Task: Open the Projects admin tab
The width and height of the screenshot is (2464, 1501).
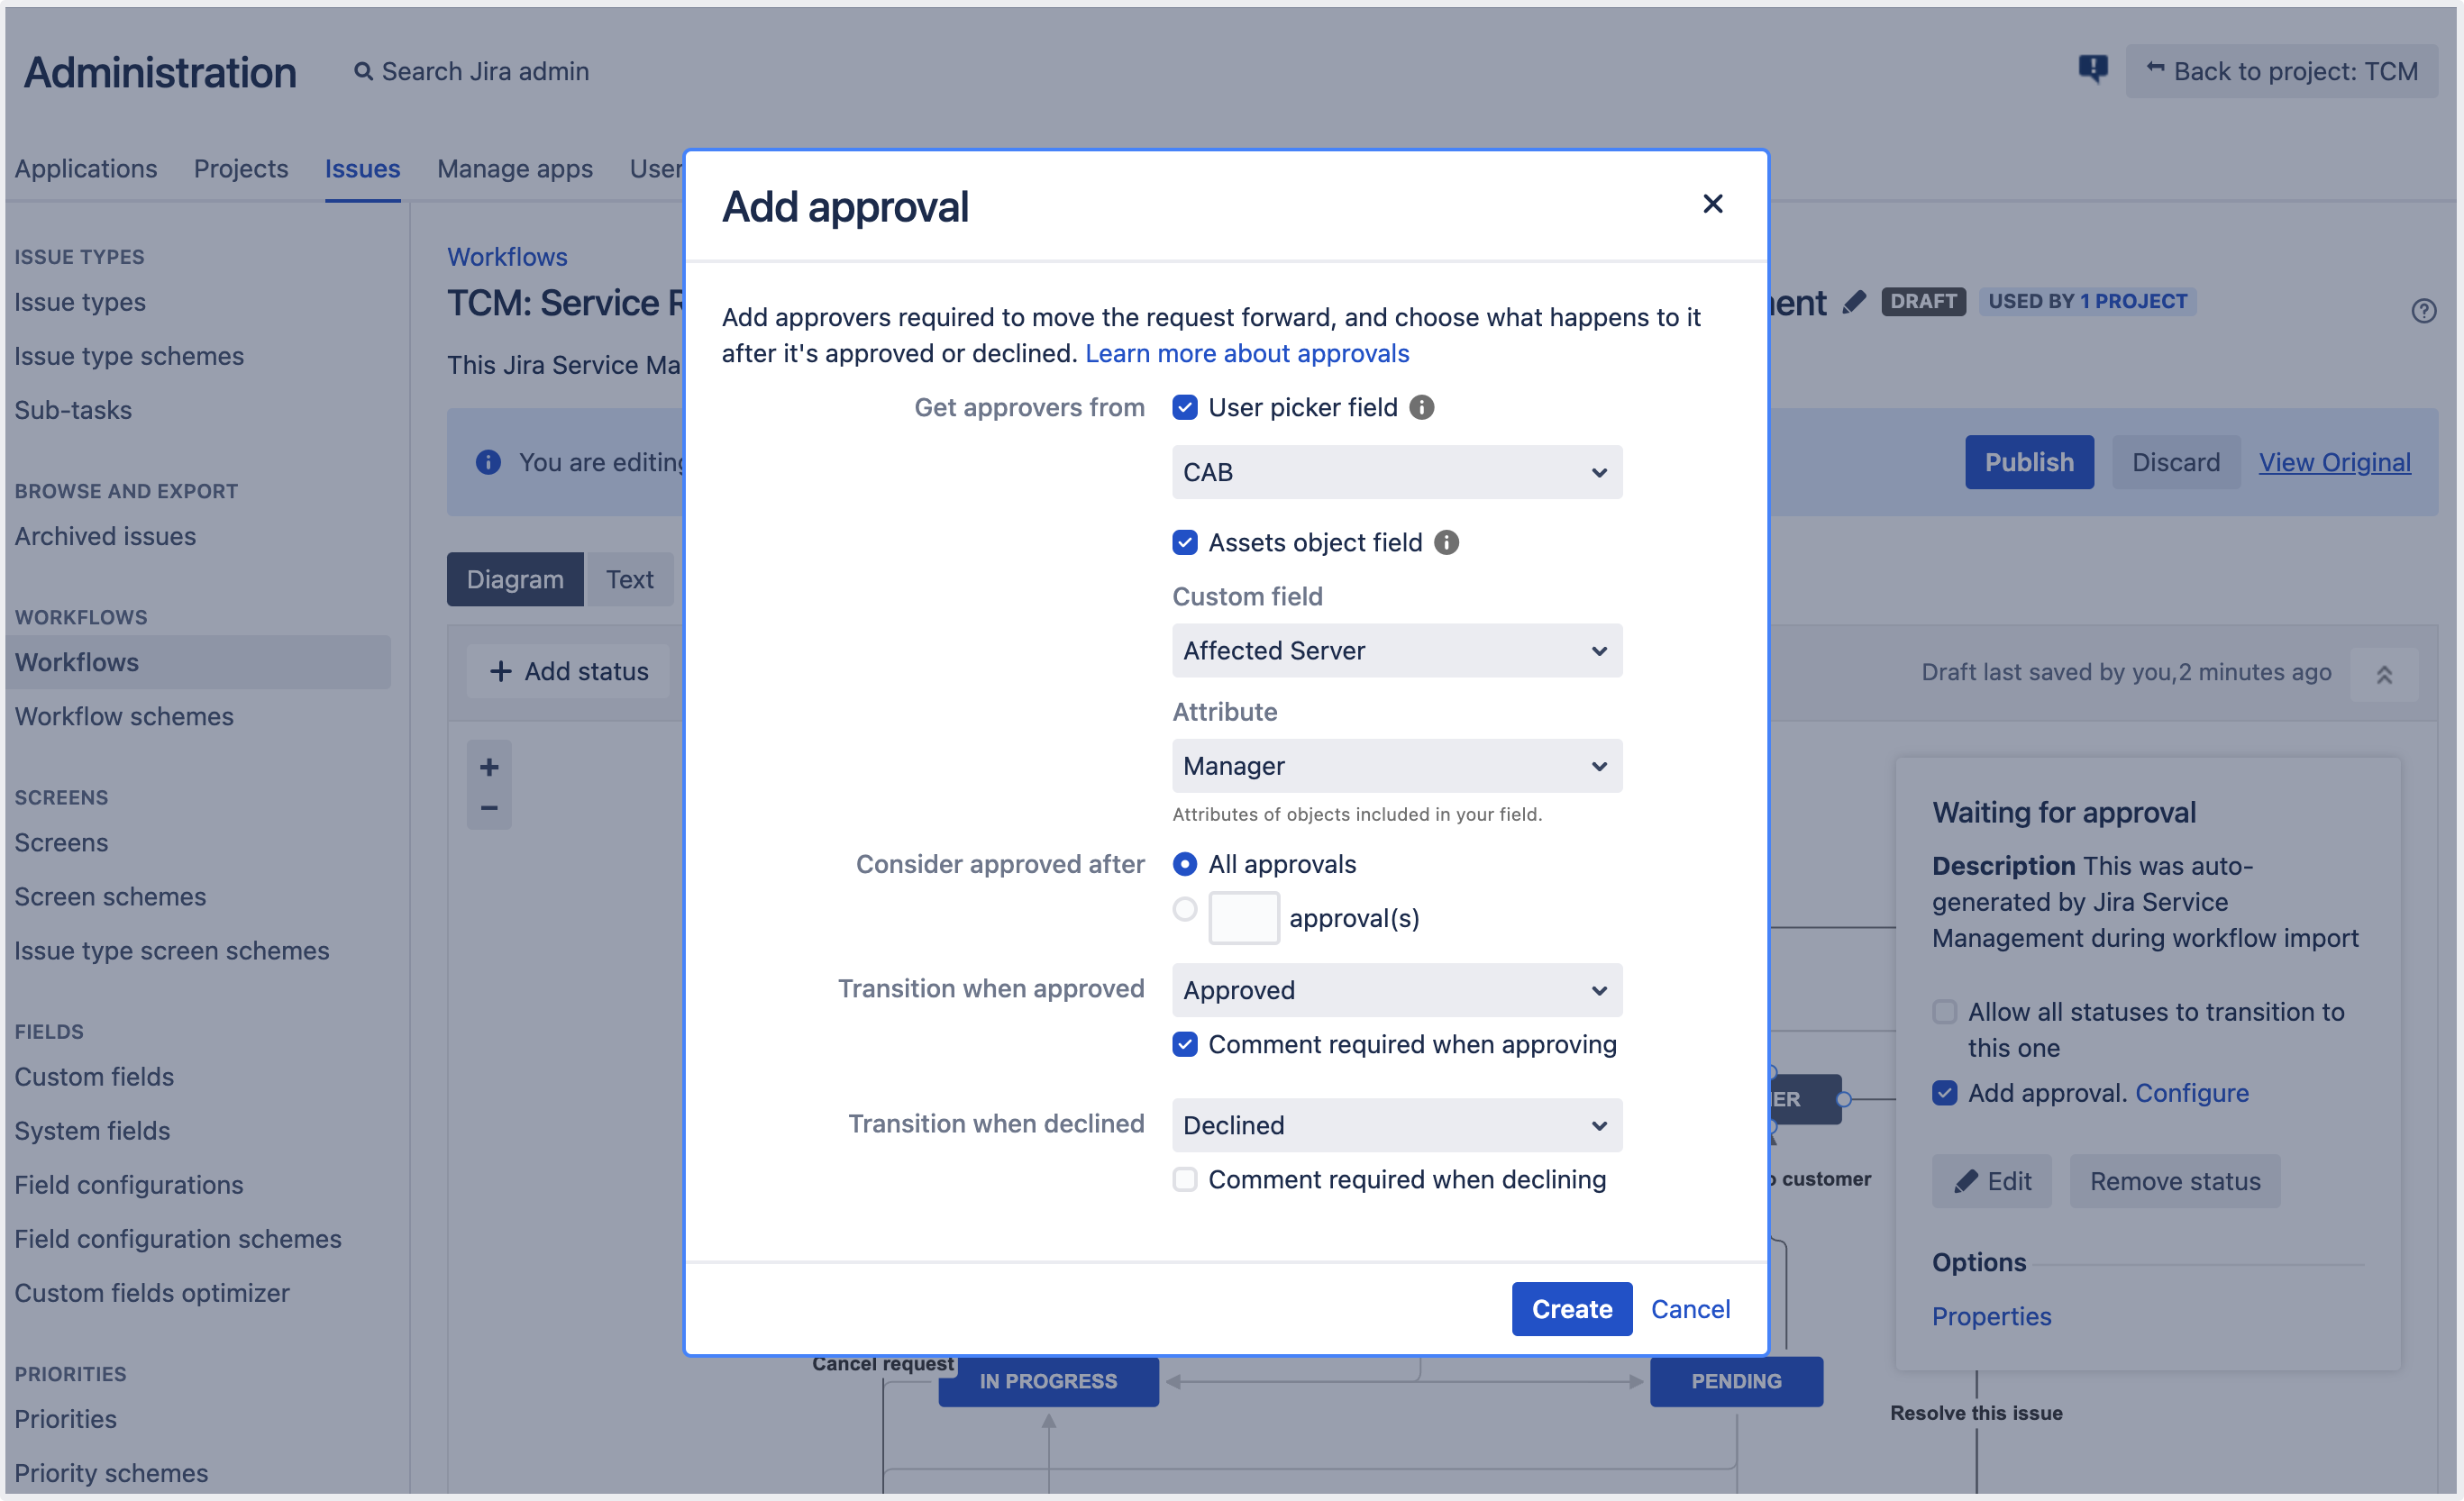Action: click(x=240, y=168)
